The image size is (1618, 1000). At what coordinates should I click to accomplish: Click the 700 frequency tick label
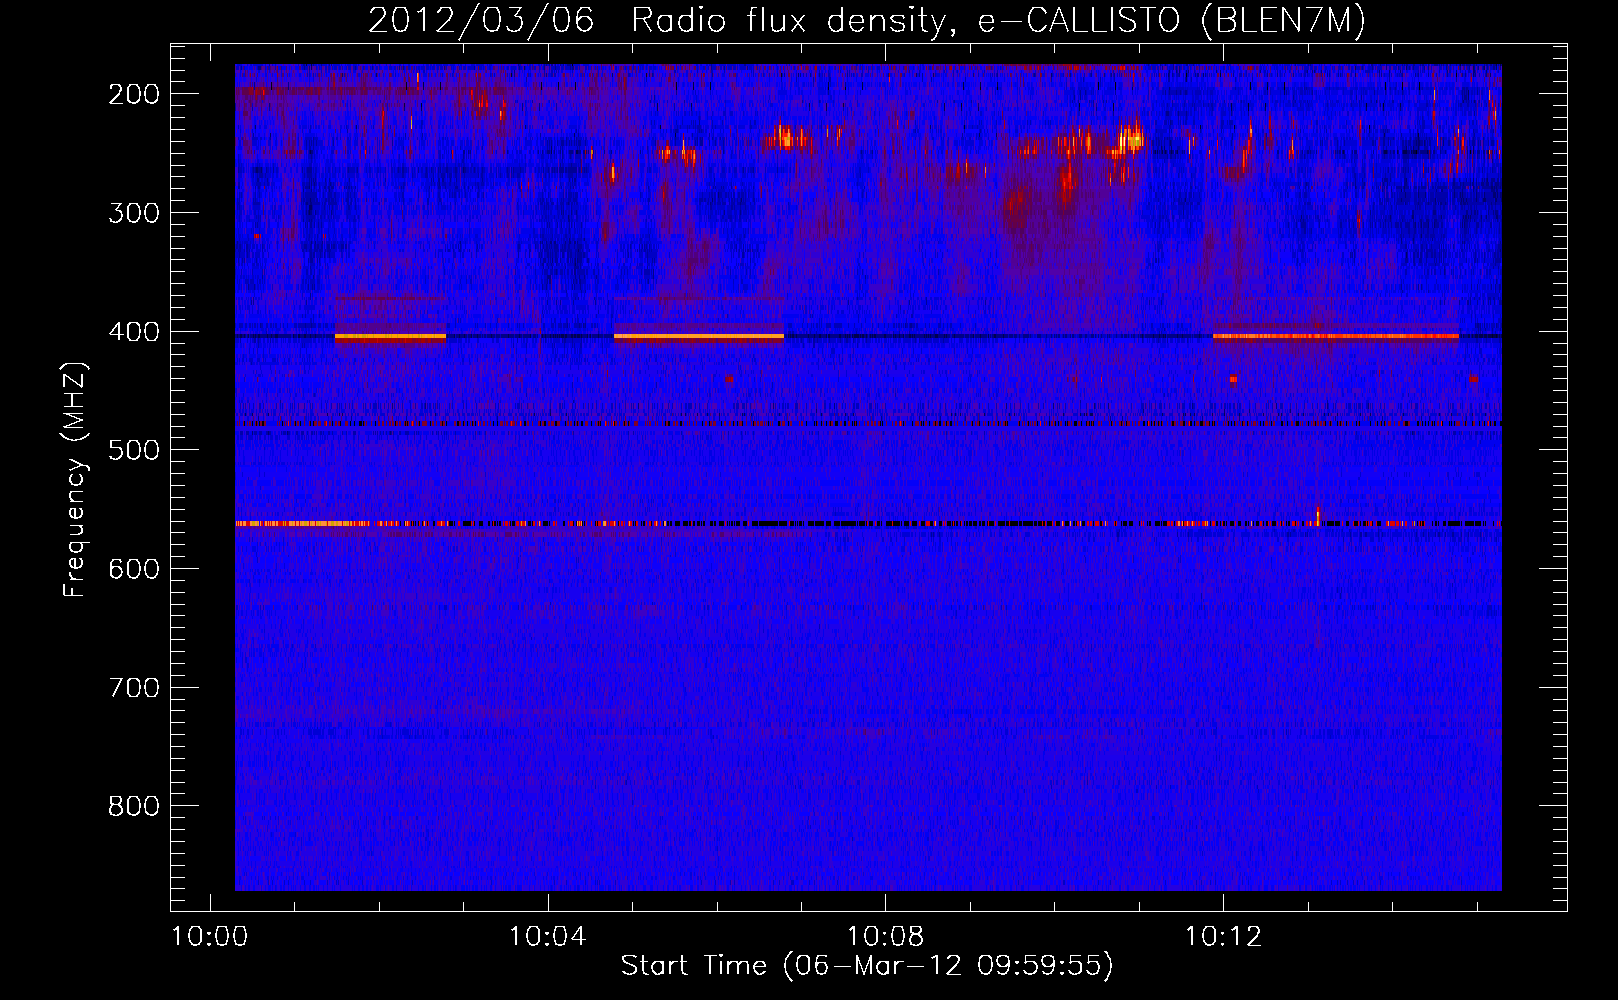pyautogui.click(x=134, y=688)
